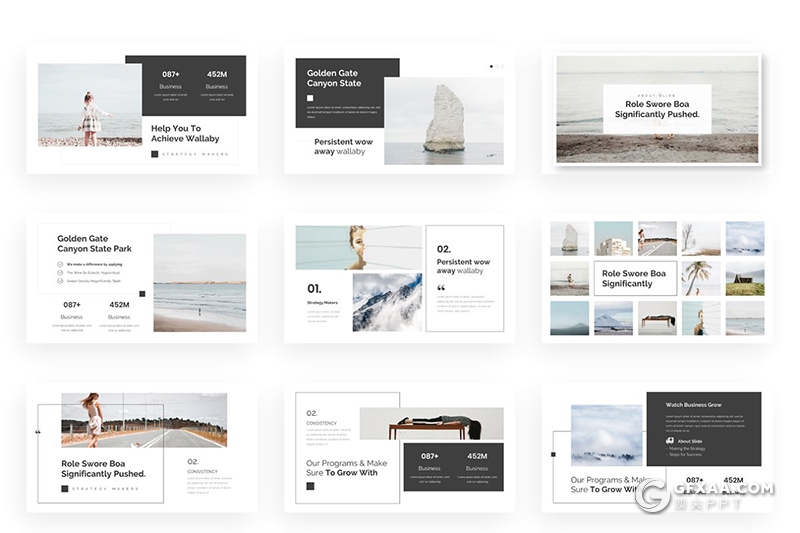Toggle the check circle beside 'We make a difference'

(x=60, y=264)
